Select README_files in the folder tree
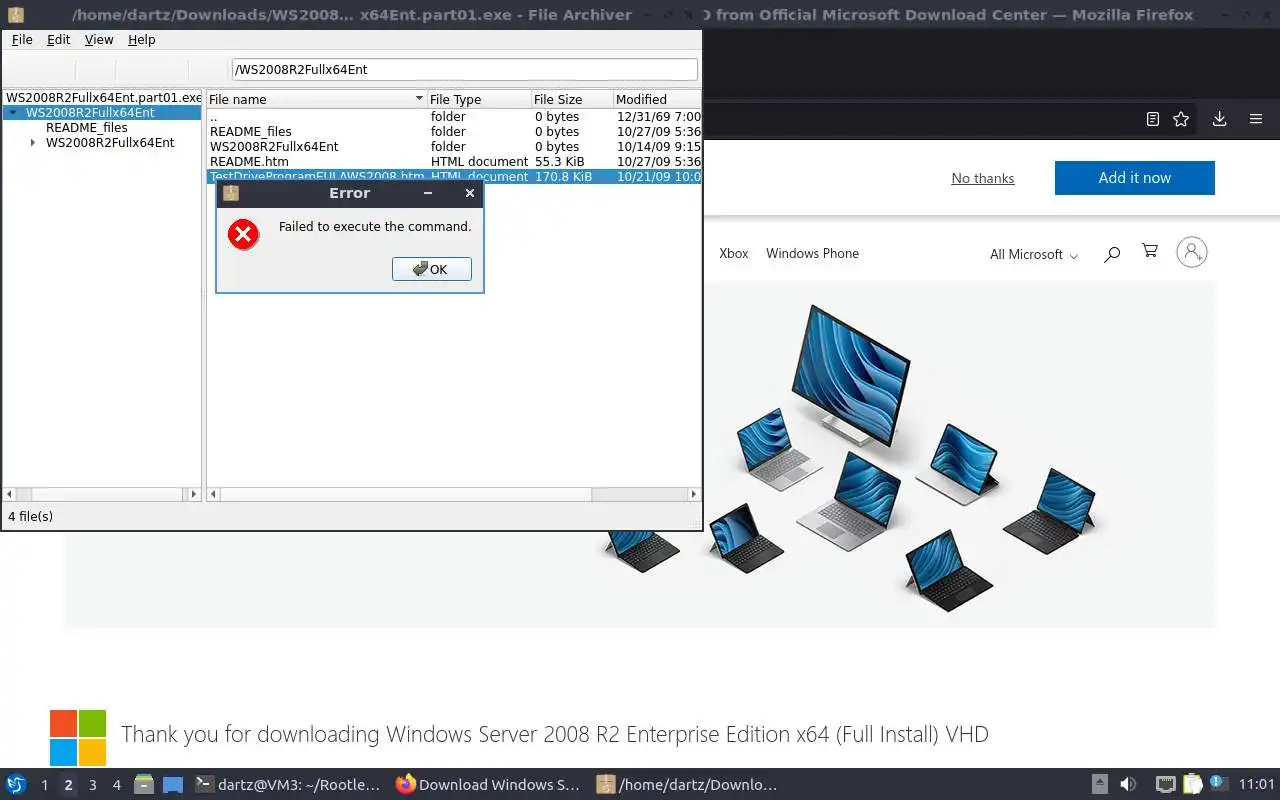The height and width of the screenshot is (800, 1280). tap(87, 128)
